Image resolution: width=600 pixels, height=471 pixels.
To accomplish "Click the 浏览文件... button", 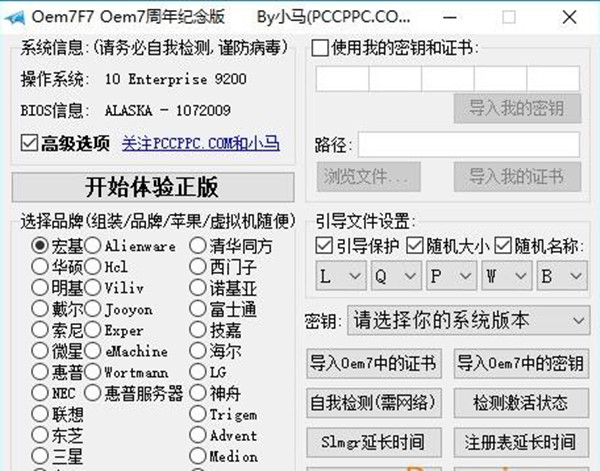I will 368,177.
